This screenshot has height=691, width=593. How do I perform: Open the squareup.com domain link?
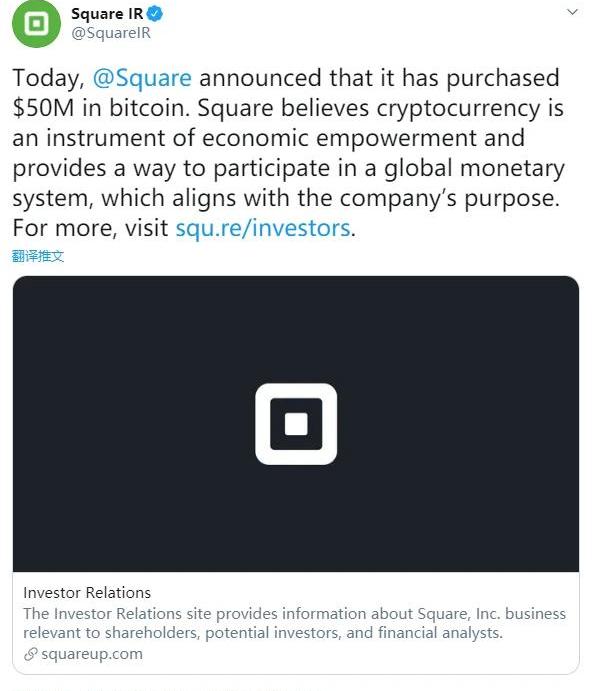(92, 654)
